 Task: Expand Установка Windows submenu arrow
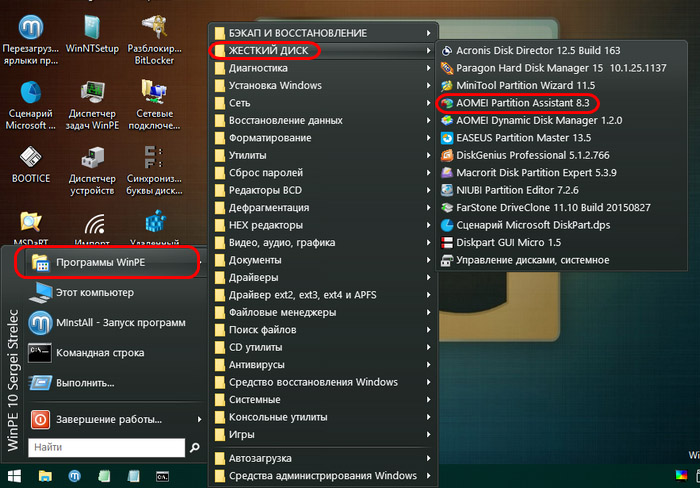(428, 86)
